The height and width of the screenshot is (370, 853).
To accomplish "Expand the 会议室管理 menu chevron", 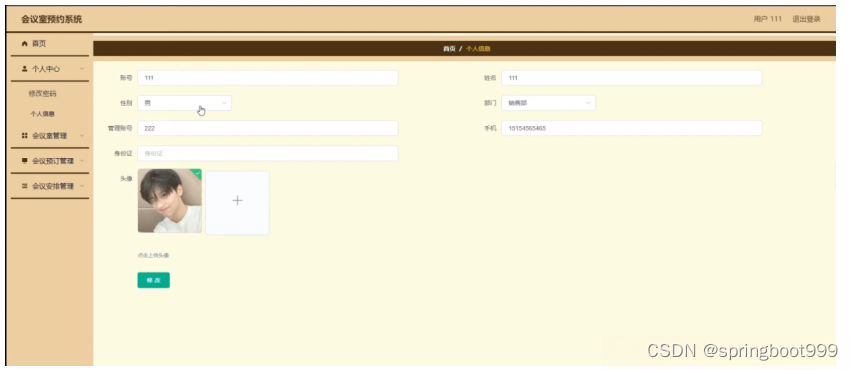I will point(82,135).
